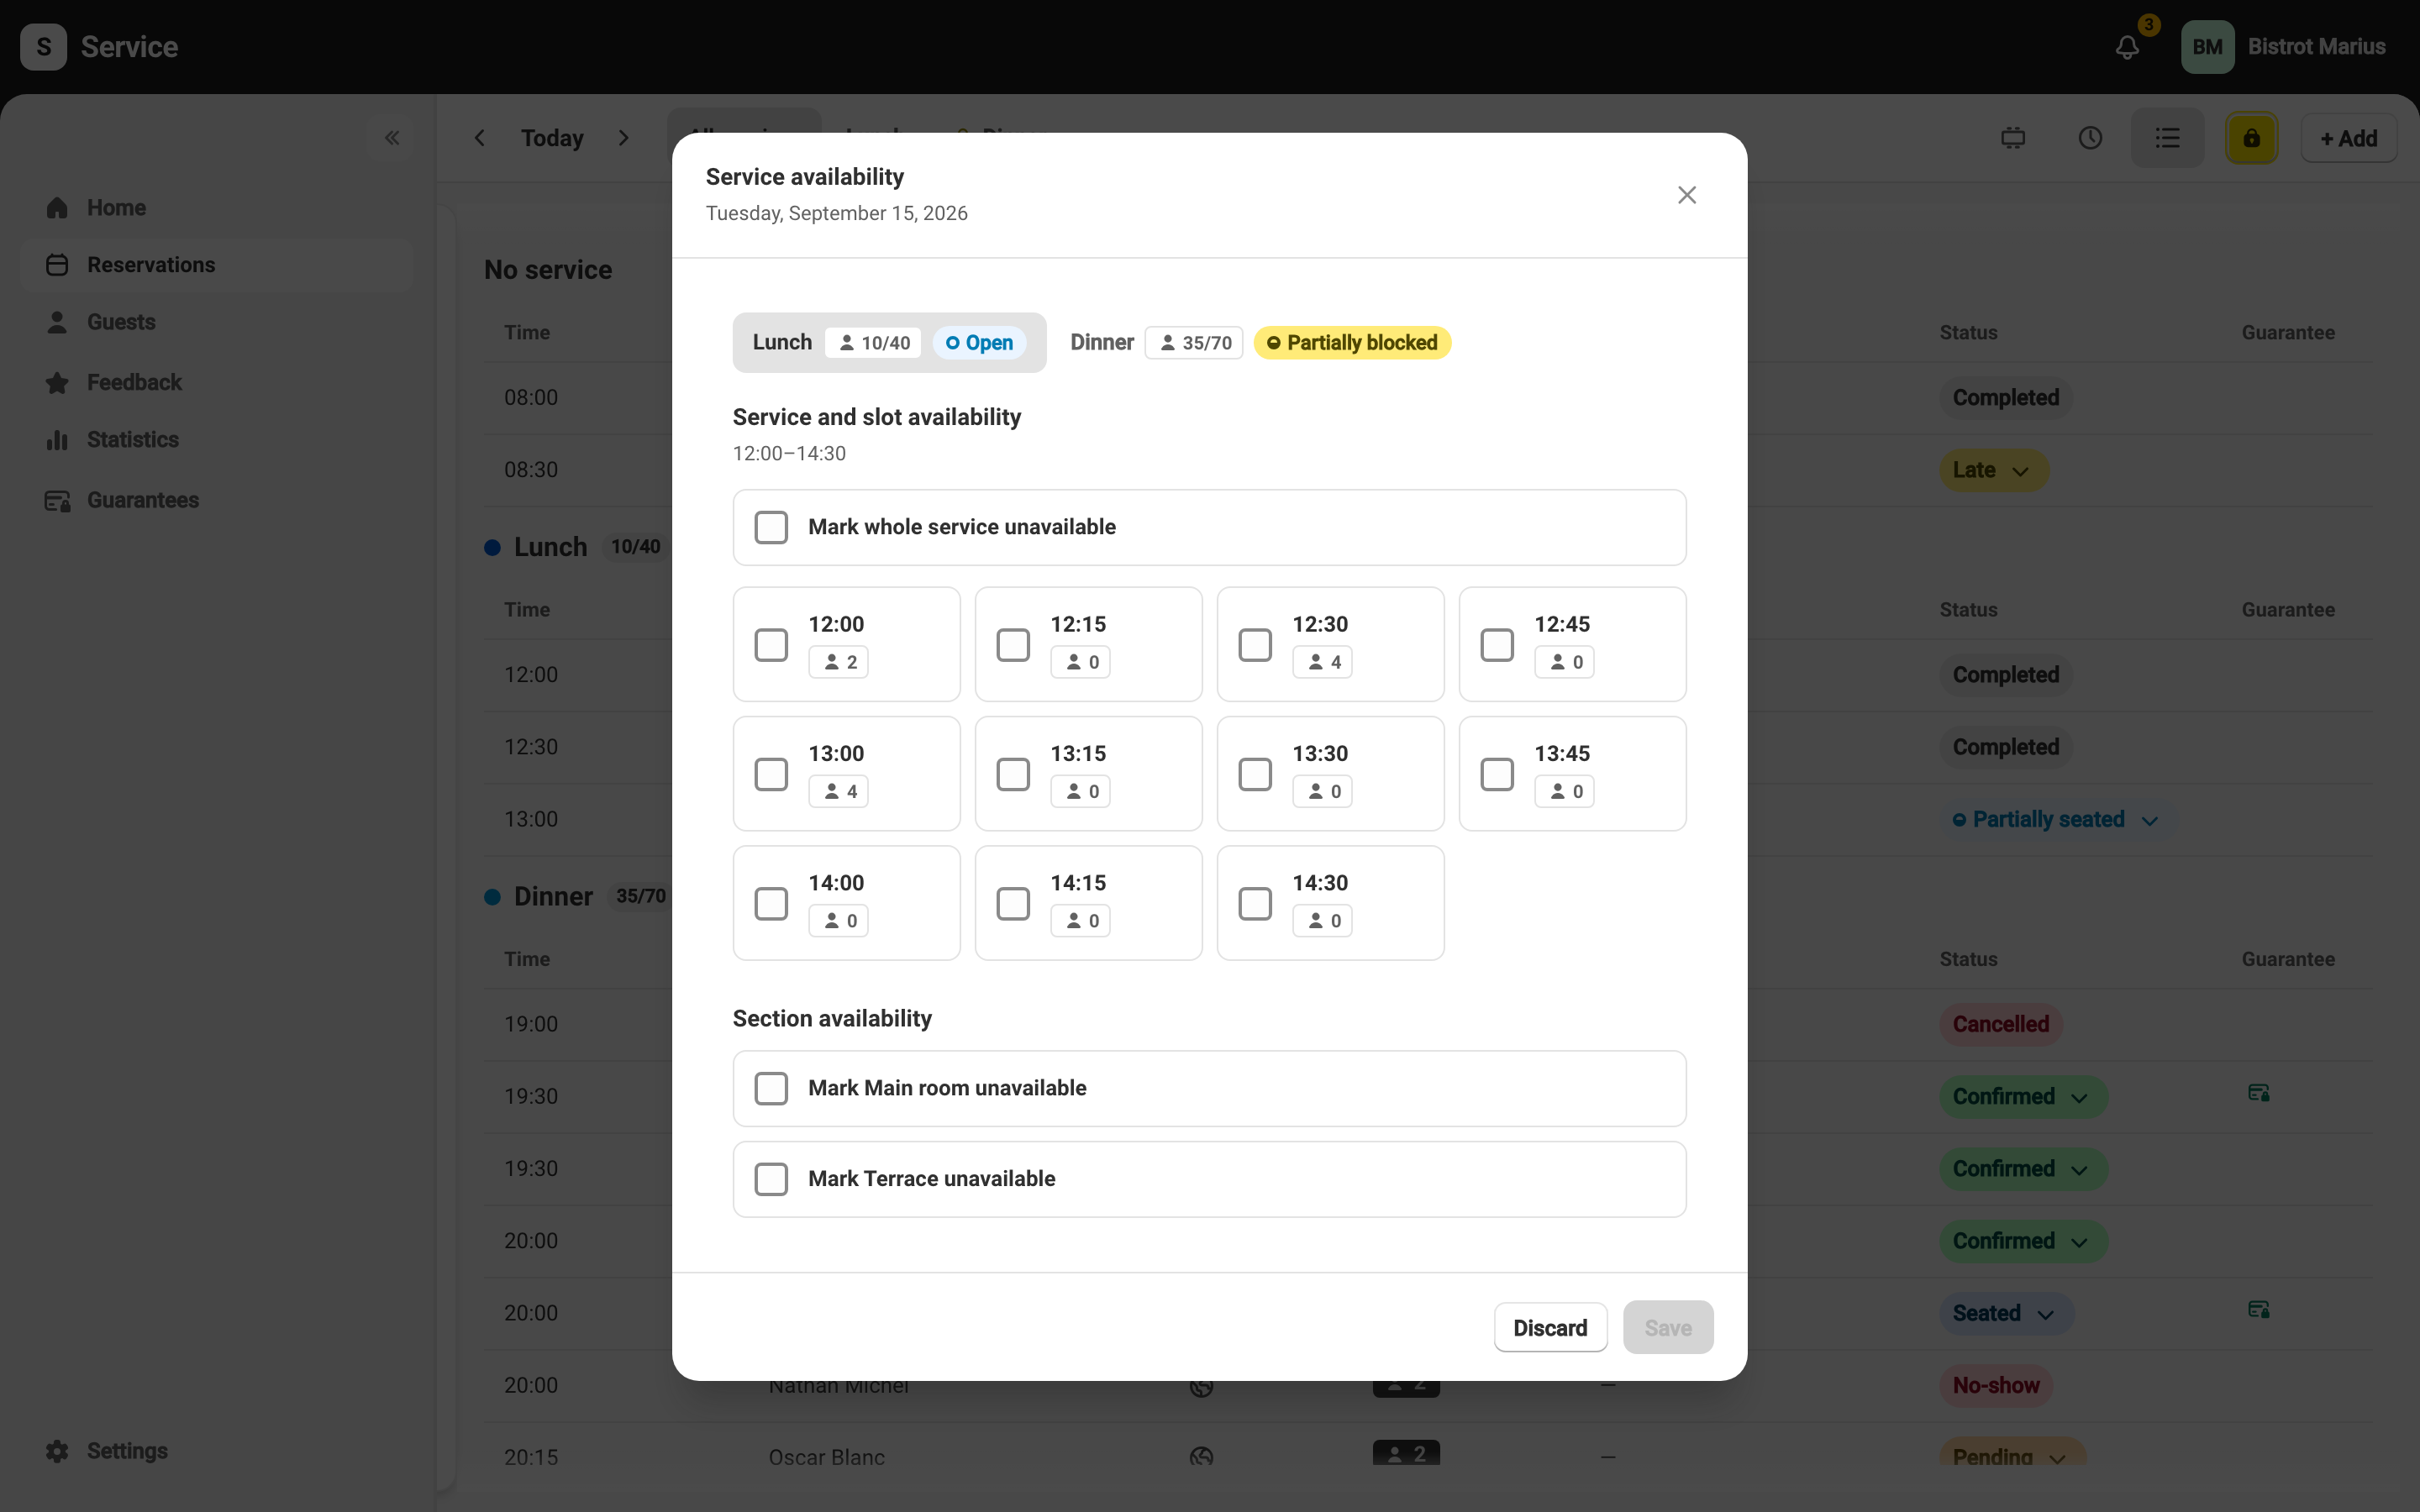The width and height of the screenshot is (2420, 1512).
Task: Open Guarantees in the sidebar
Action: [216, 500]
